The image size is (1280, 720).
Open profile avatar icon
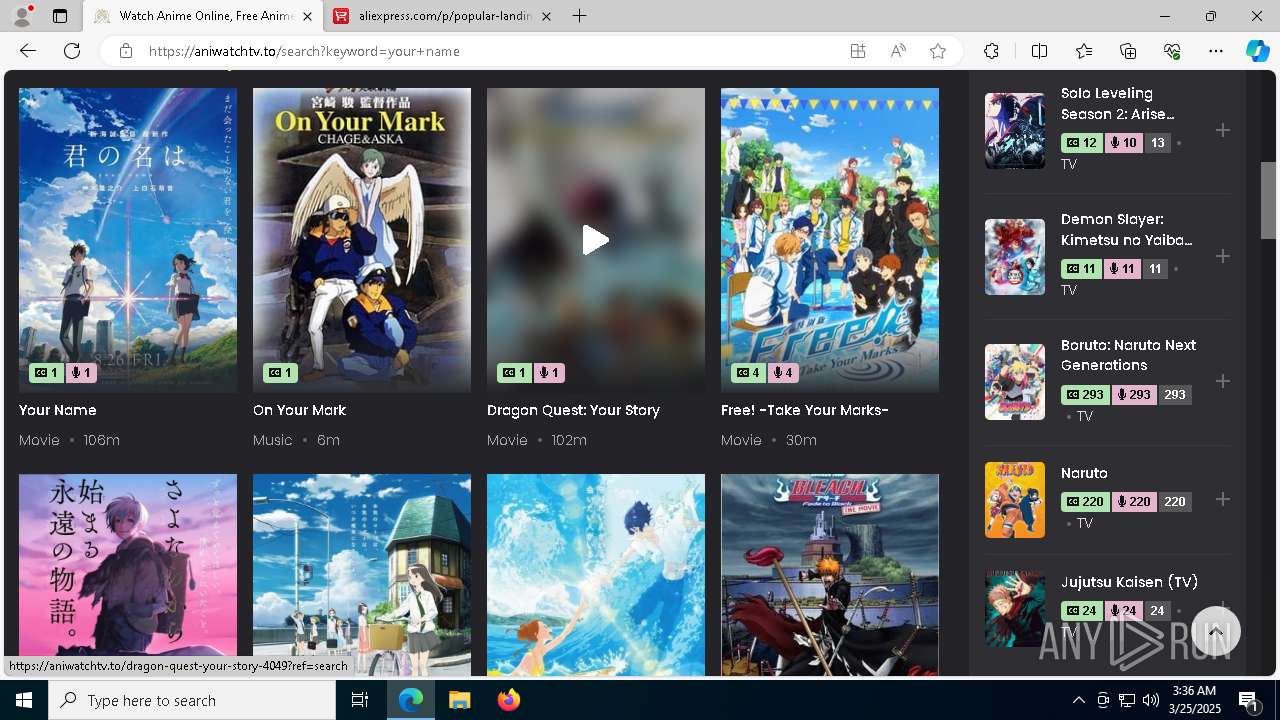pos(22,16)
